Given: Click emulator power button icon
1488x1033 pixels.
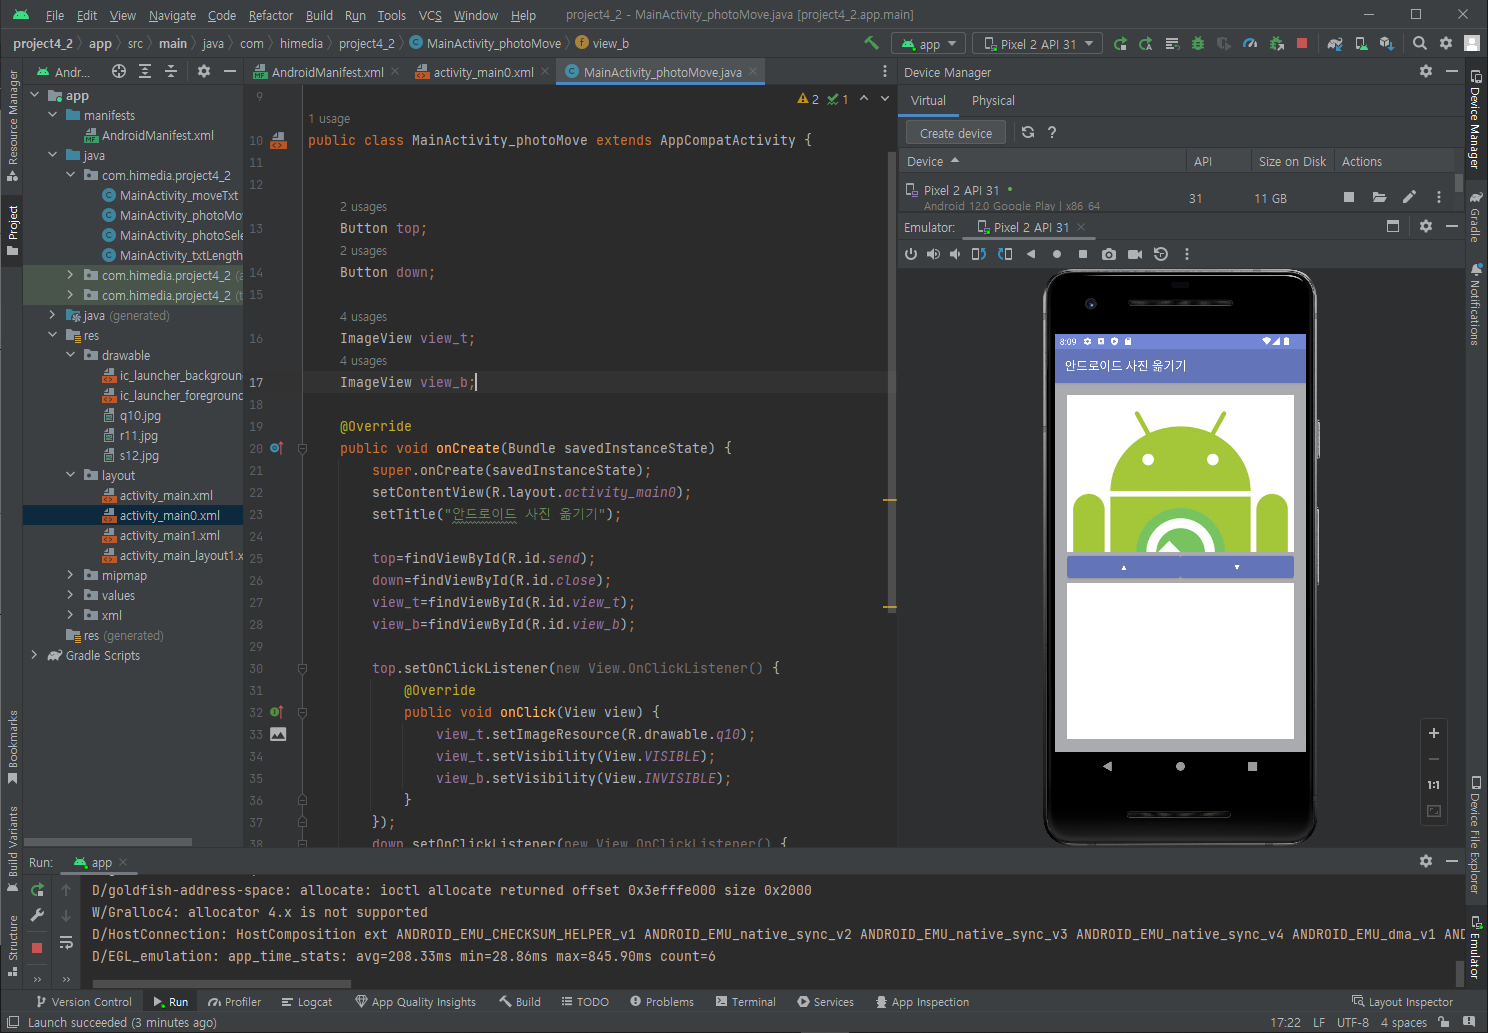Looking at the screenshot, I should pos(911,254).
